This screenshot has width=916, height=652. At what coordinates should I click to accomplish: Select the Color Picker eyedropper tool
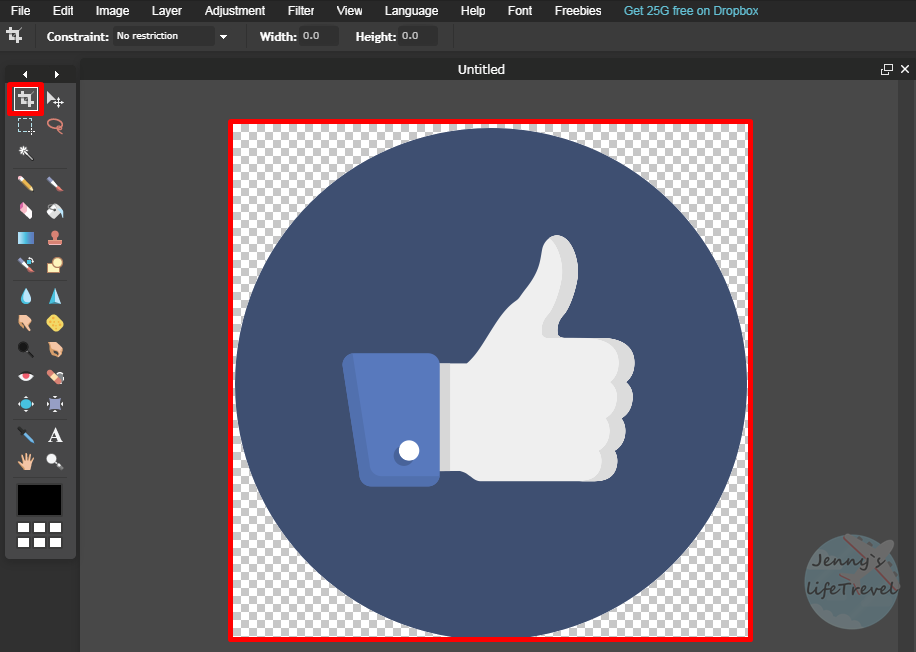(x=26, y=435)
